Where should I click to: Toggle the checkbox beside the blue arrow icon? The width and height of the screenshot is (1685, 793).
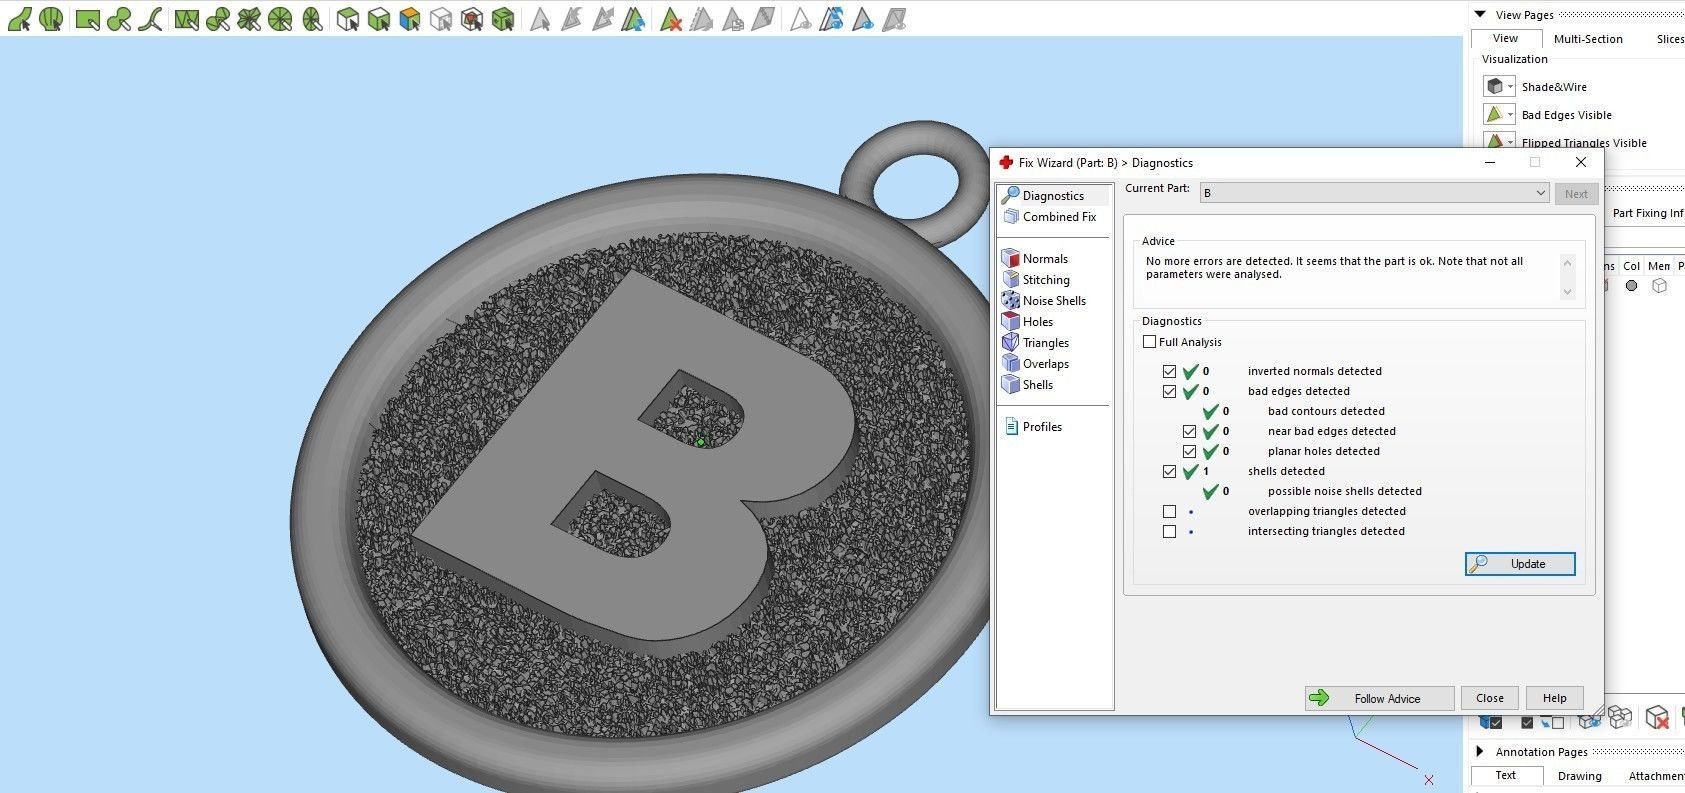(1558, 723)
